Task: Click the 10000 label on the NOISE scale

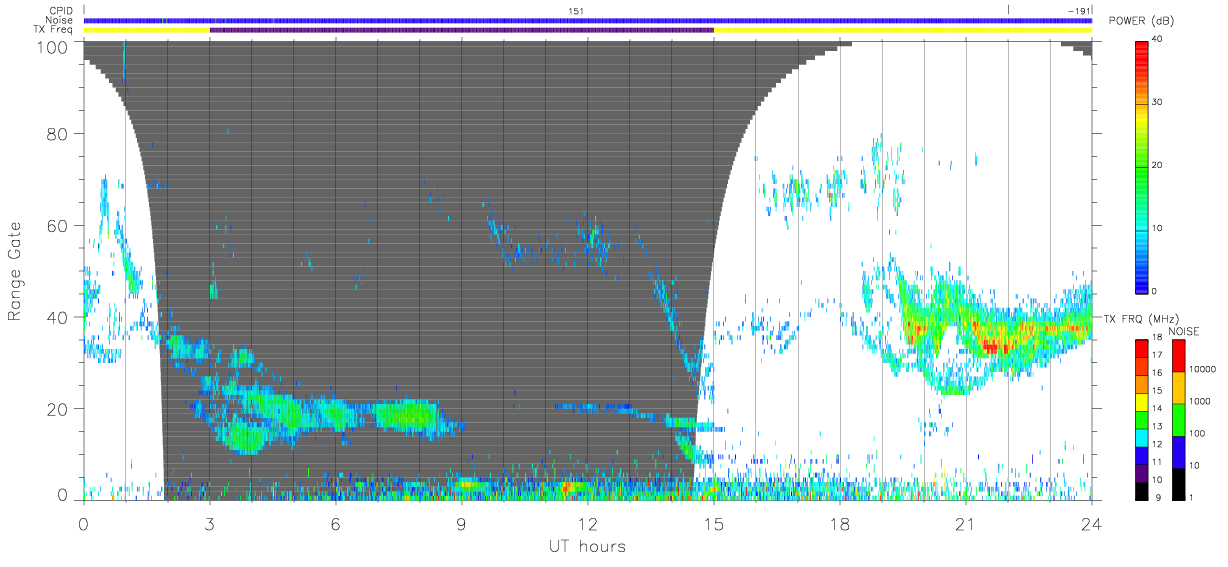Action: 1201,368
